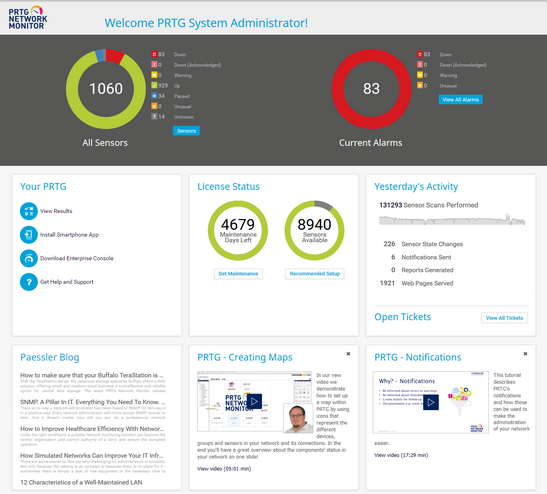The width and height of the screenshot is (547, 494).
Task: Open Improve Healthcare Efficiency blog post
Action: click(92, 429)
